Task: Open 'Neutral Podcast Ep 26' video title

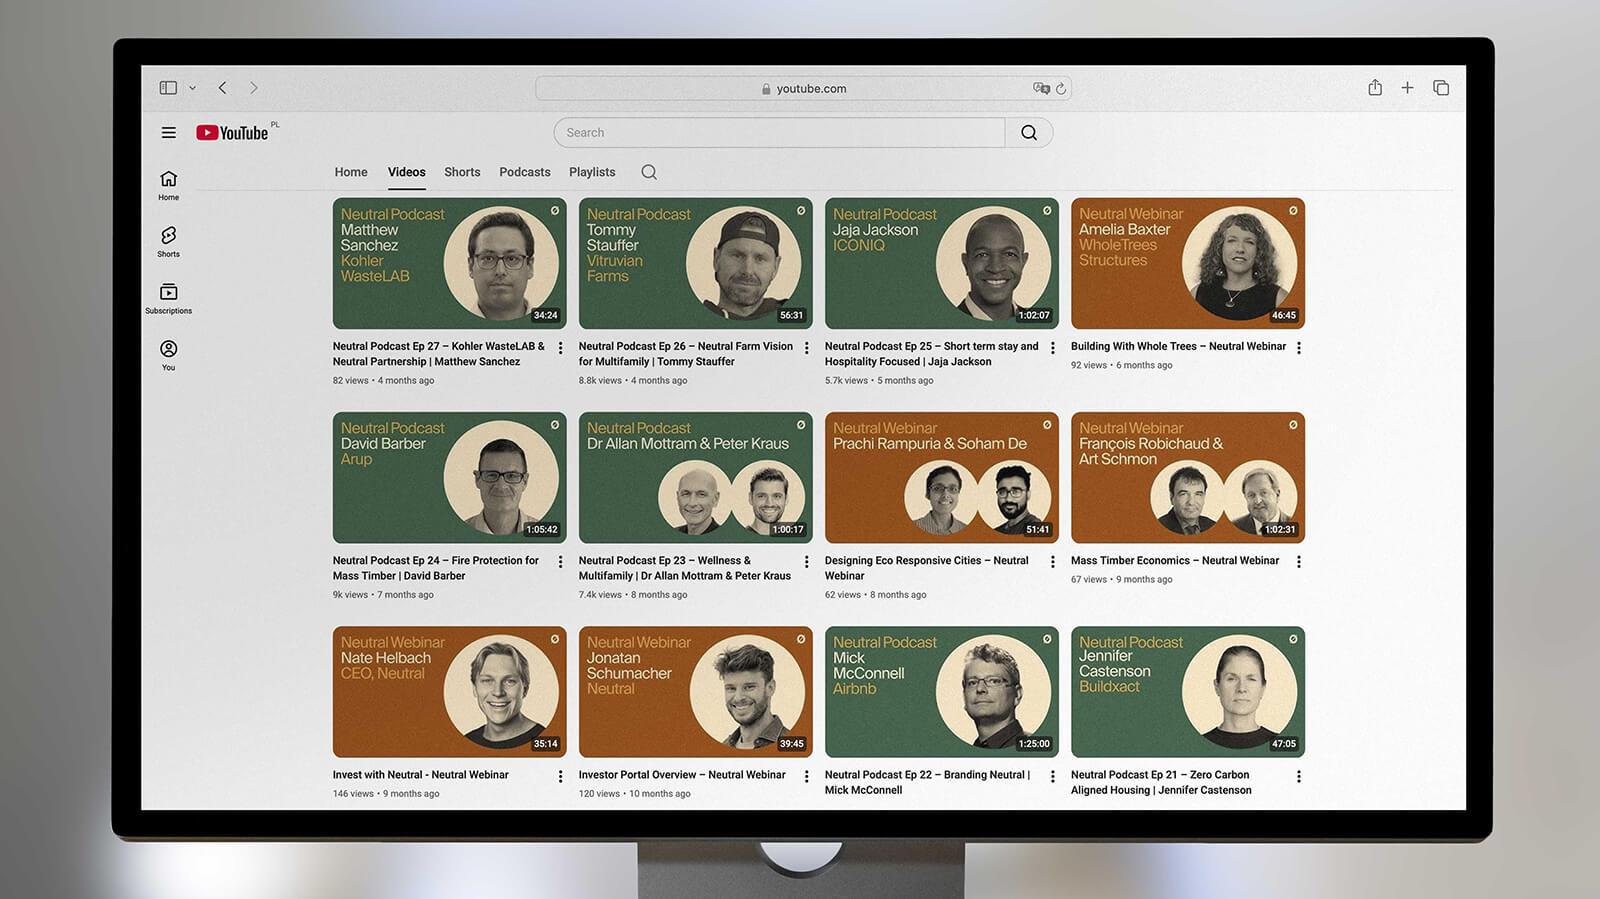Action: coord(686,354)
